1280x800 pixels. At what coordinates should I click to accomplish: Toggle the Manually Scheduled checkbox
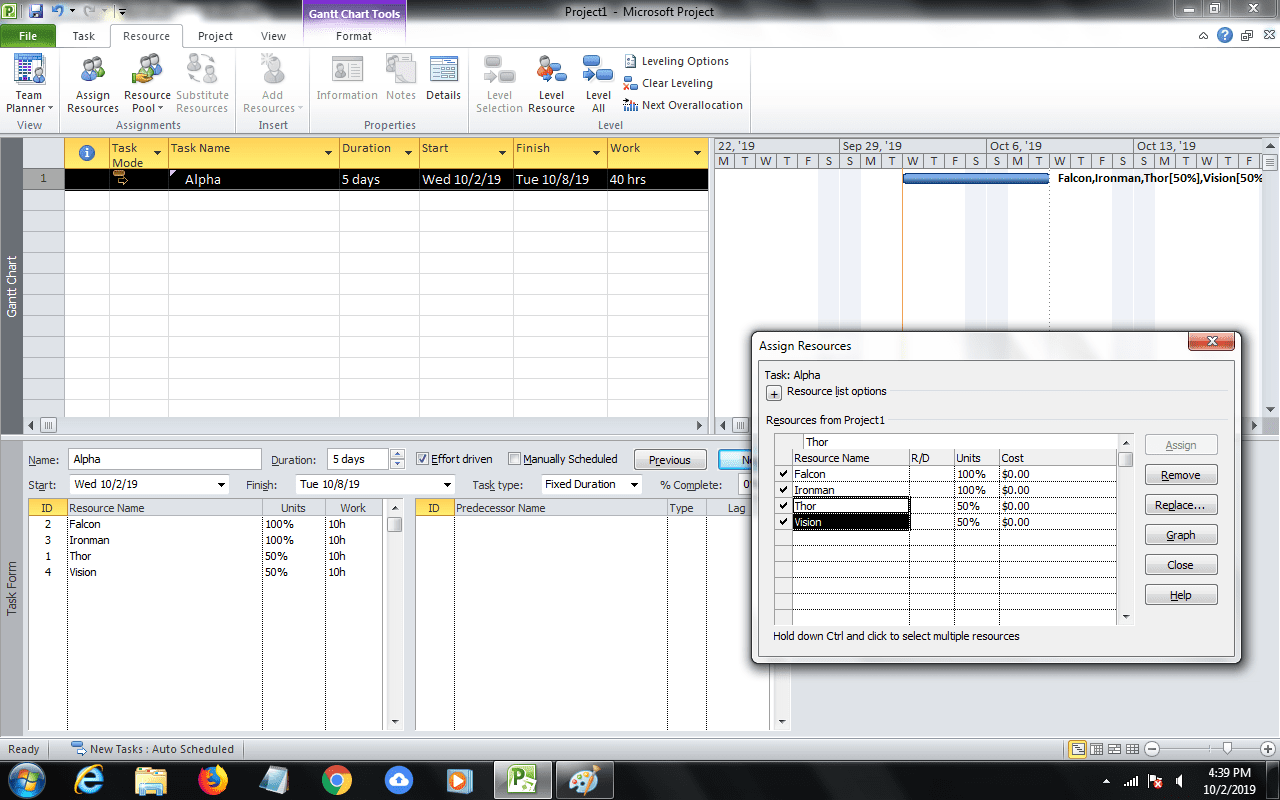[514, 459]
